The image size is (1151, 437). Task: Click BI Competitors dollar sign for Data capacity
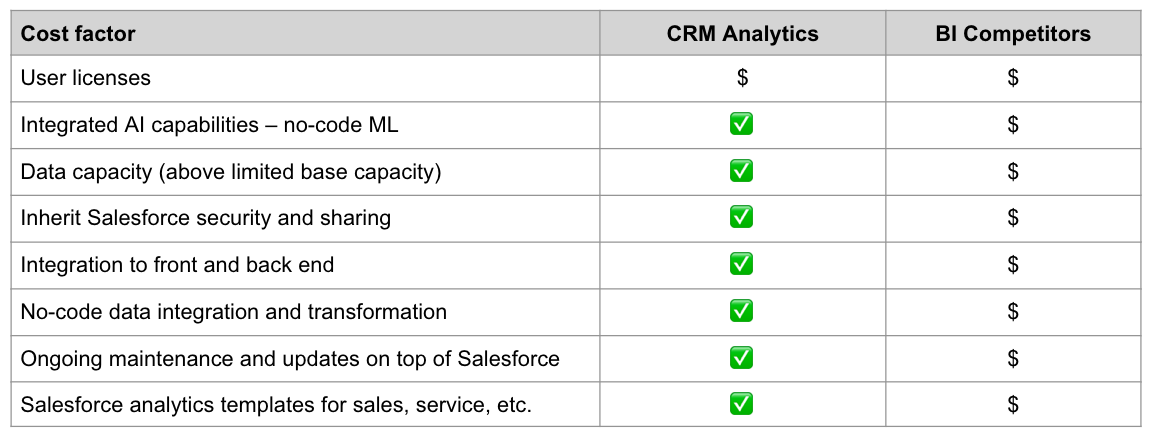tap(1012, 171)
